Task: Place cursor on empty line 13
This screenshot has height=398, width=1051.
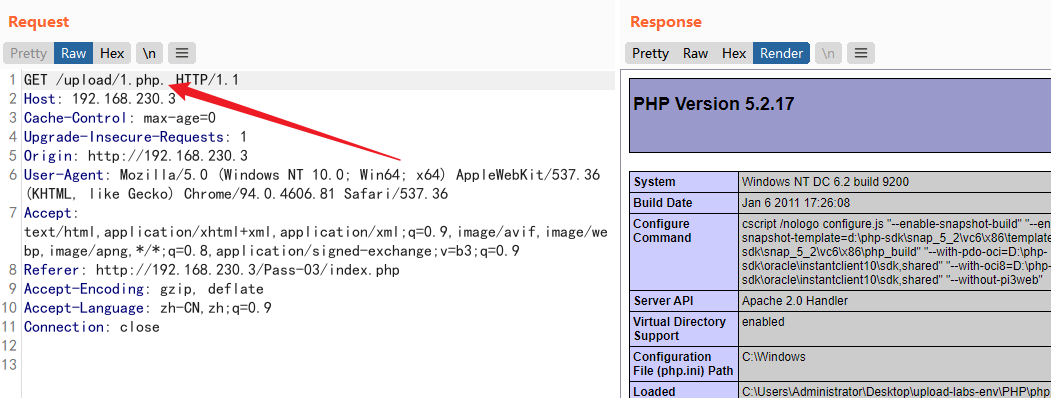Action: 318,364
